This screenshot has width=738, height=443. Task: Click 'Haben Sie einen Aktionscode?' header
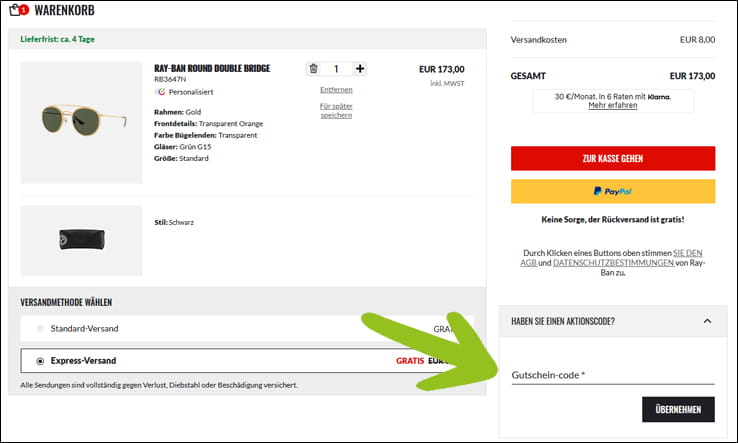tap(563, 322)
